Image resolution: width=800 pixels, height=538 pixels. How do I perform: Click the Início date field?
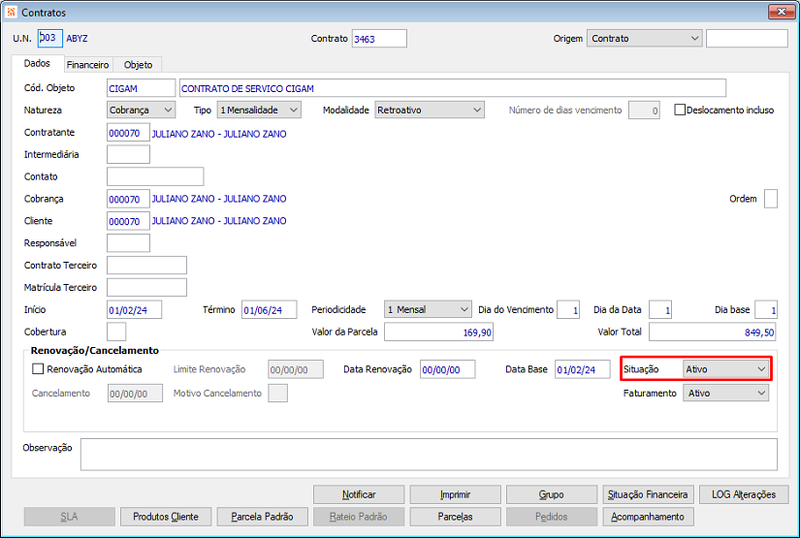pyautogui.click(x=134, y=309)
